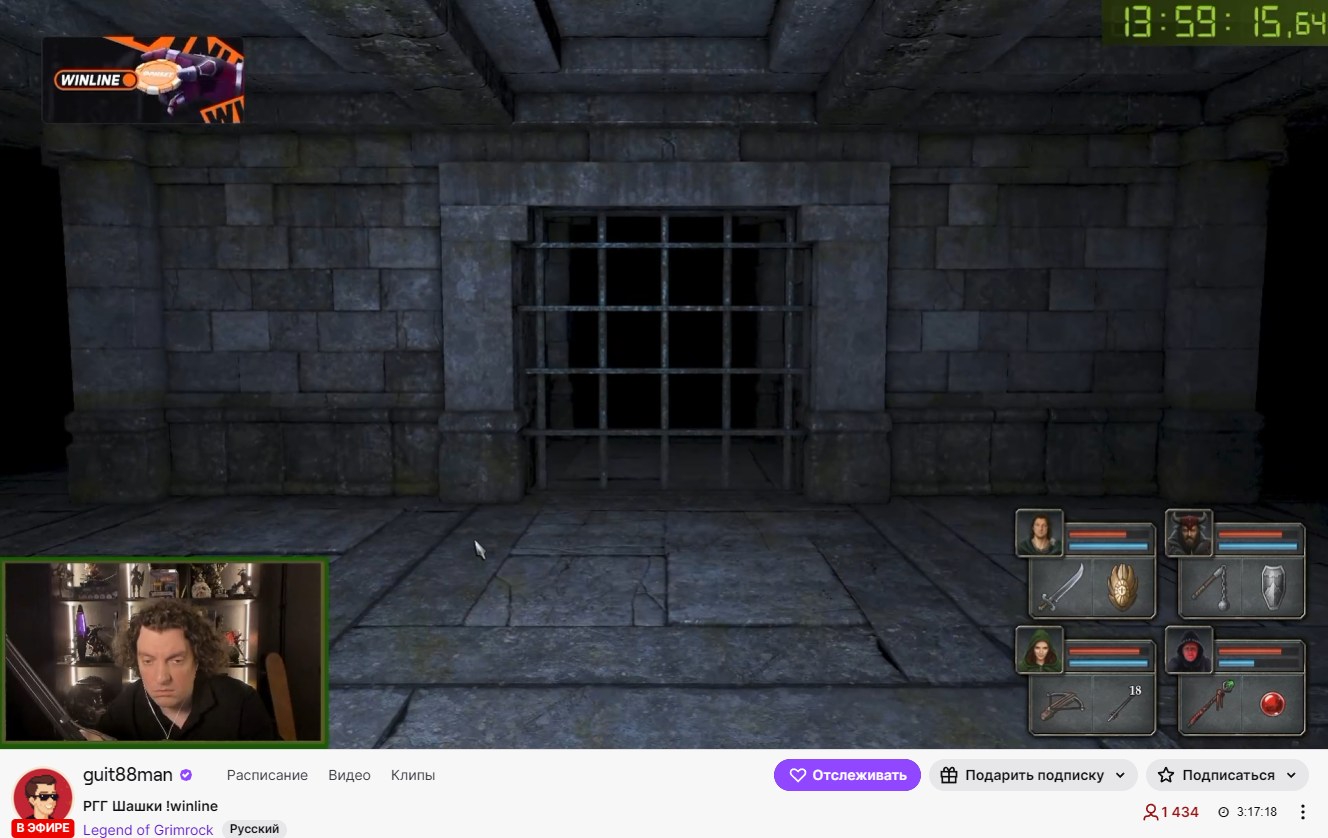Attack with the flail weapon
This screenshot has height=838, width=1328.
tap(1211, 588)
